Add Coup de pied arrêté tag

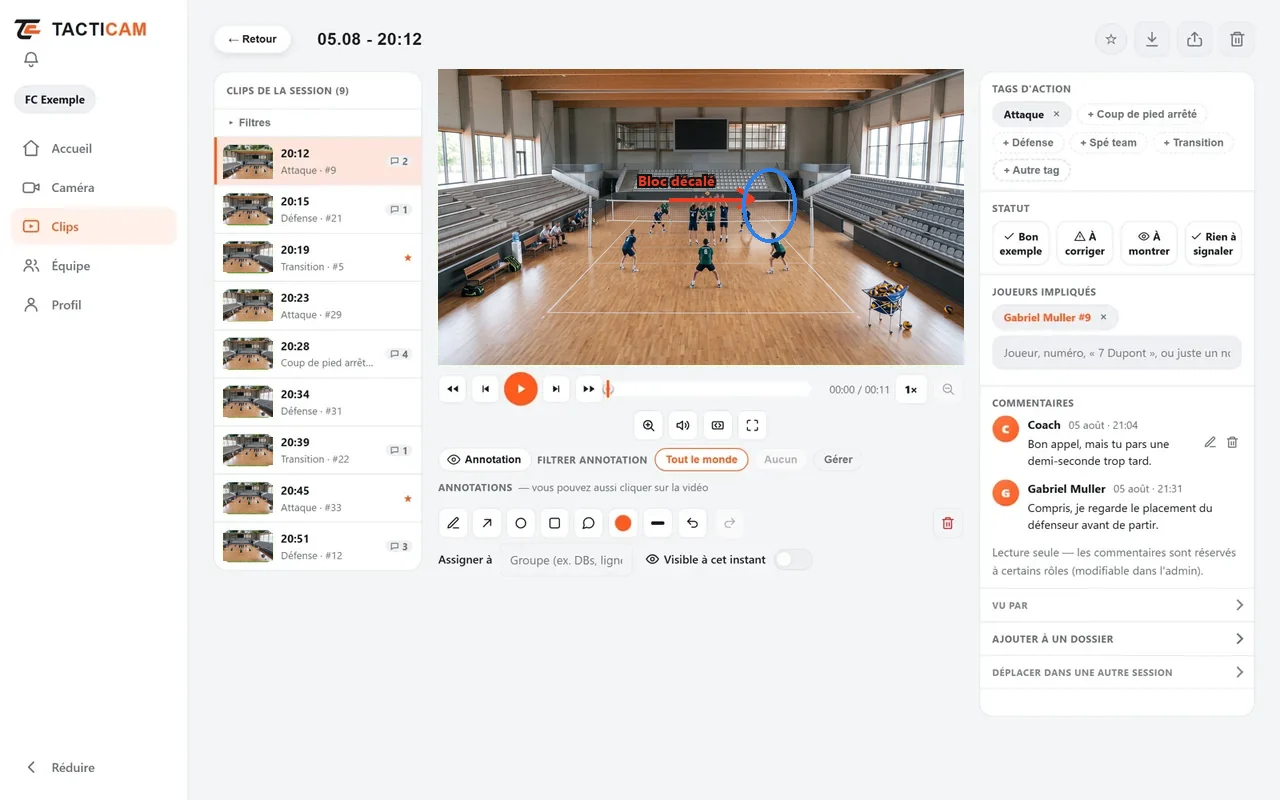tap(1142, 115)
